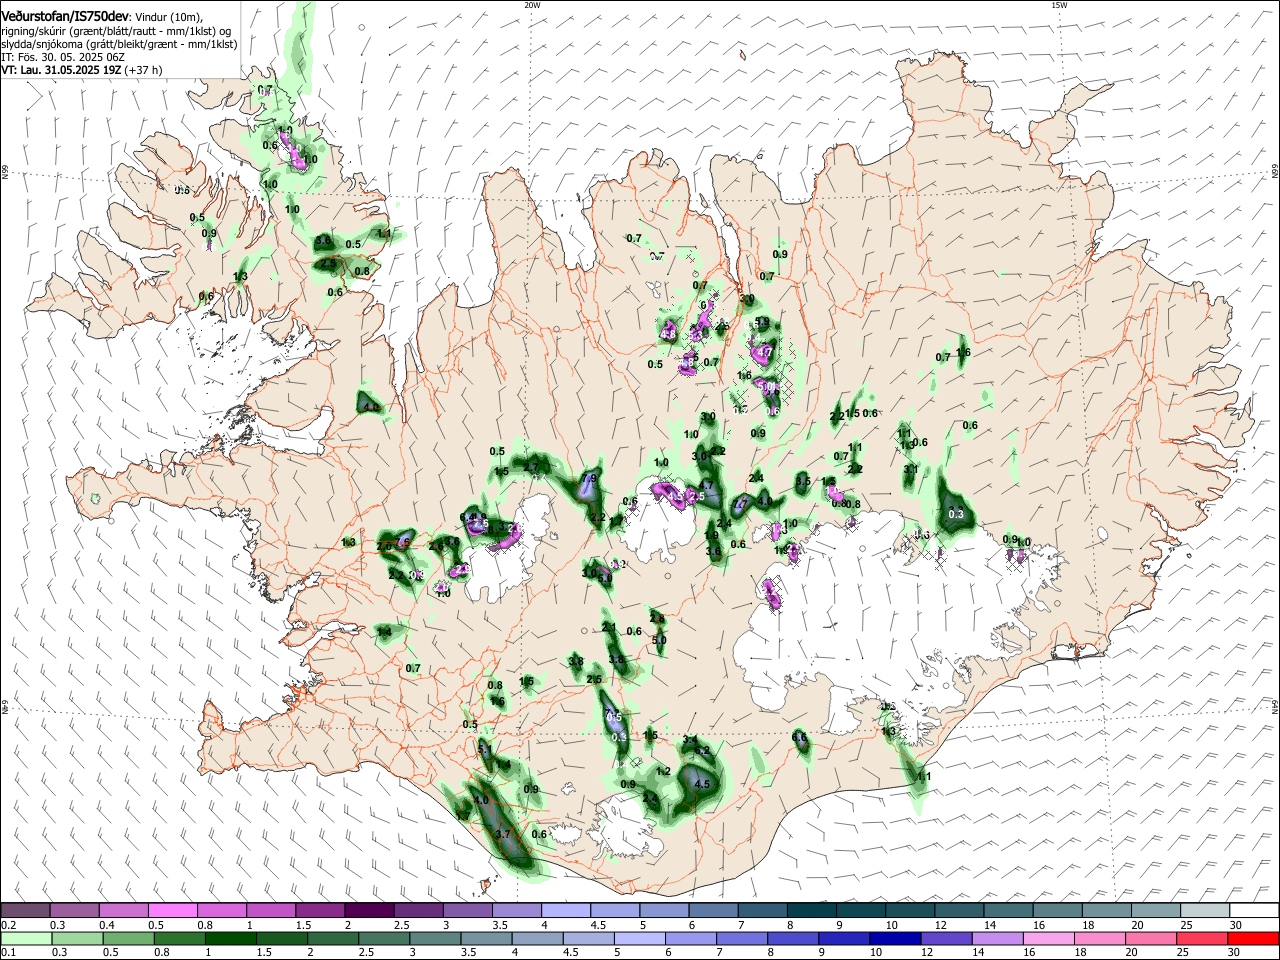
Task: Select the bright pink swatch between 0.5 and 0.8, upper legend
Action: click(172, 910)
